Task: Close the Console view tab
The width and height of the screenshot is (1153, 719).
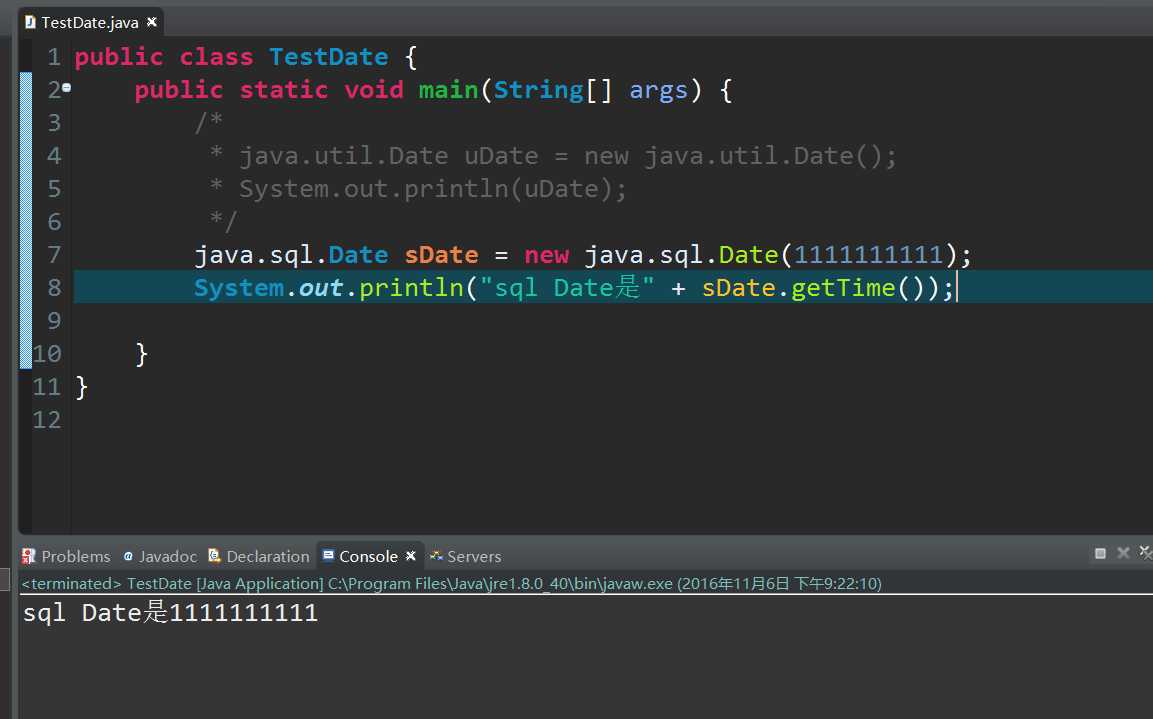Action: click(x=411, y=556)
